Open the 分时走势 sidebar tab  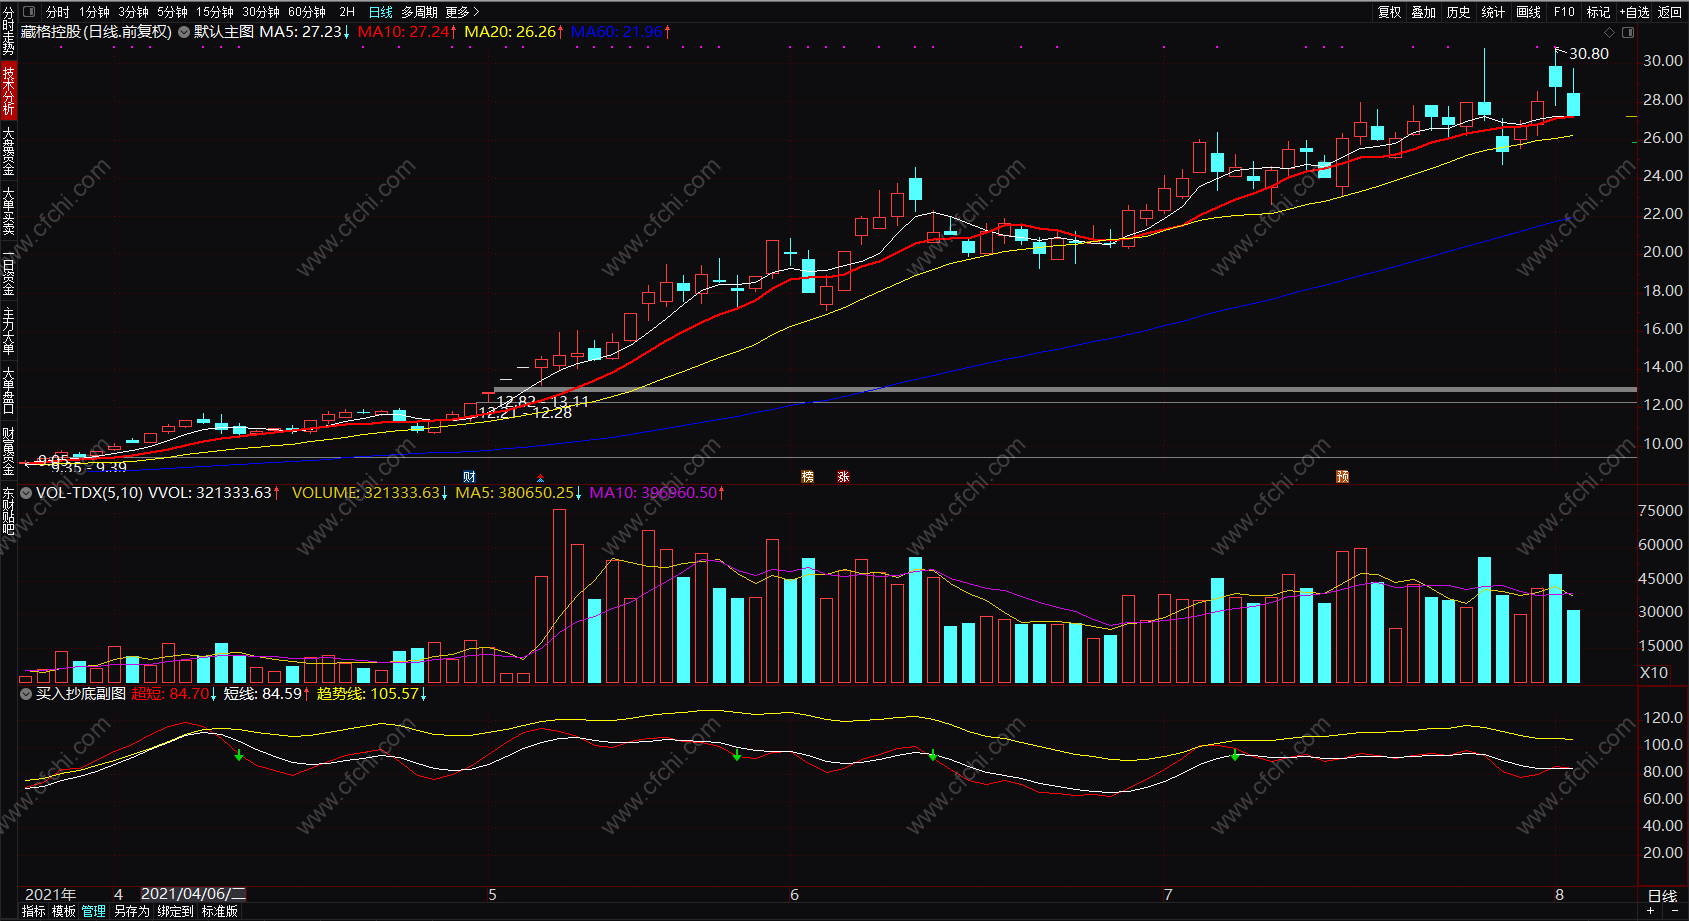click(8, 31)
